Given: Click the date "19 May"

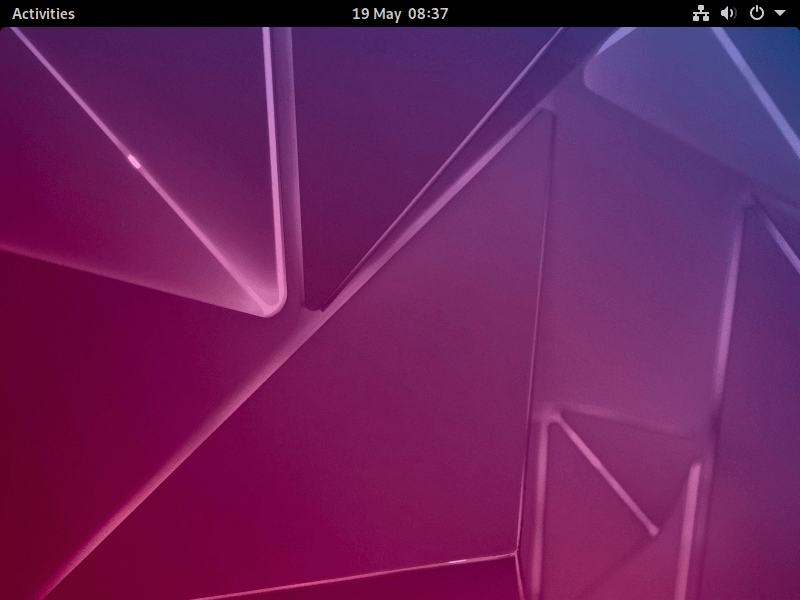Looking at the screenshot, I should pyautogui.click(x=376, y=14).
